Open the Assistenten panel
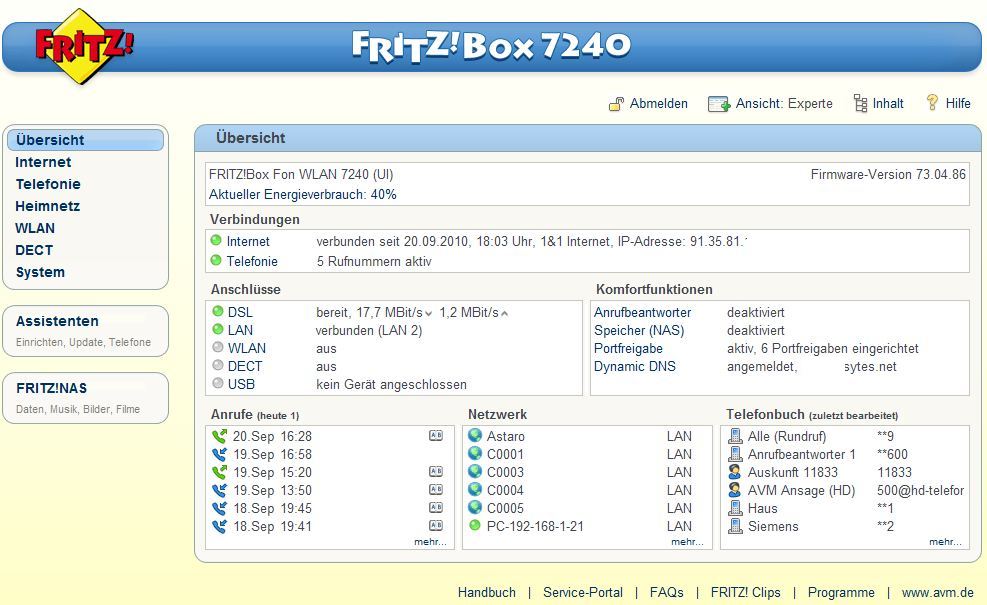This screenshot has width=987, height=605. [x=86, y=331]
